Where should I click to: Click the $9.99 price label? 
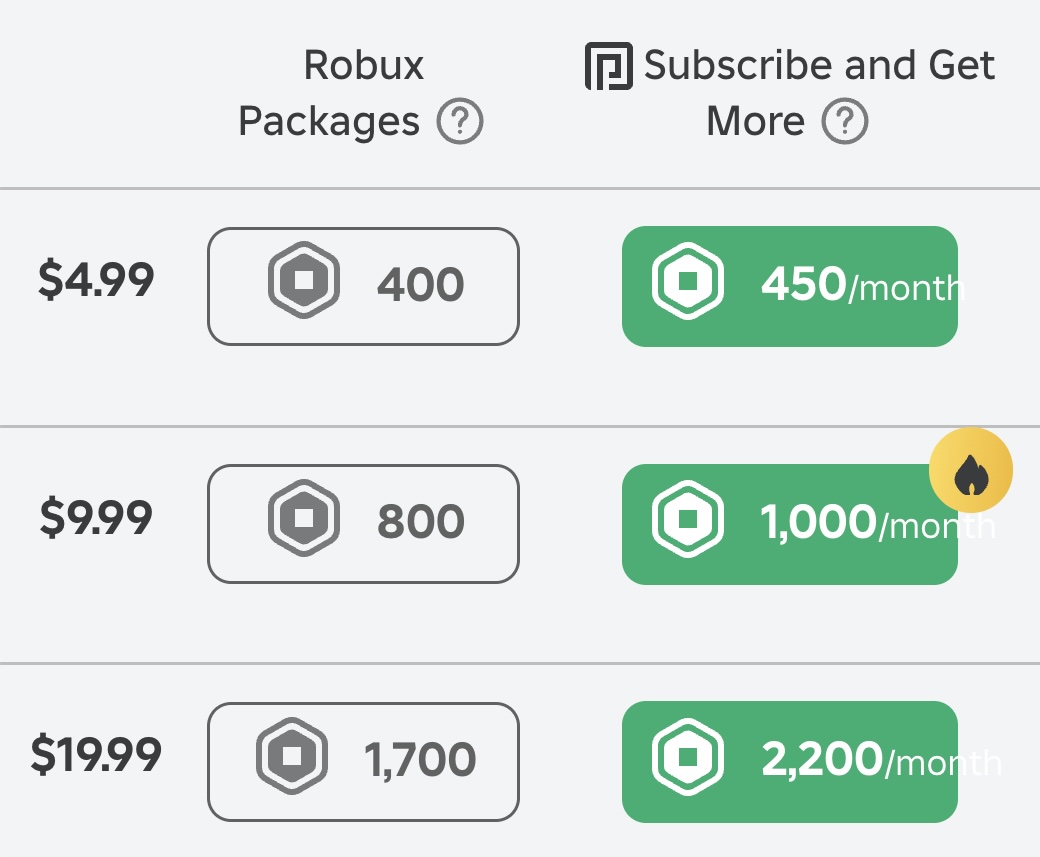click(96, 517)
